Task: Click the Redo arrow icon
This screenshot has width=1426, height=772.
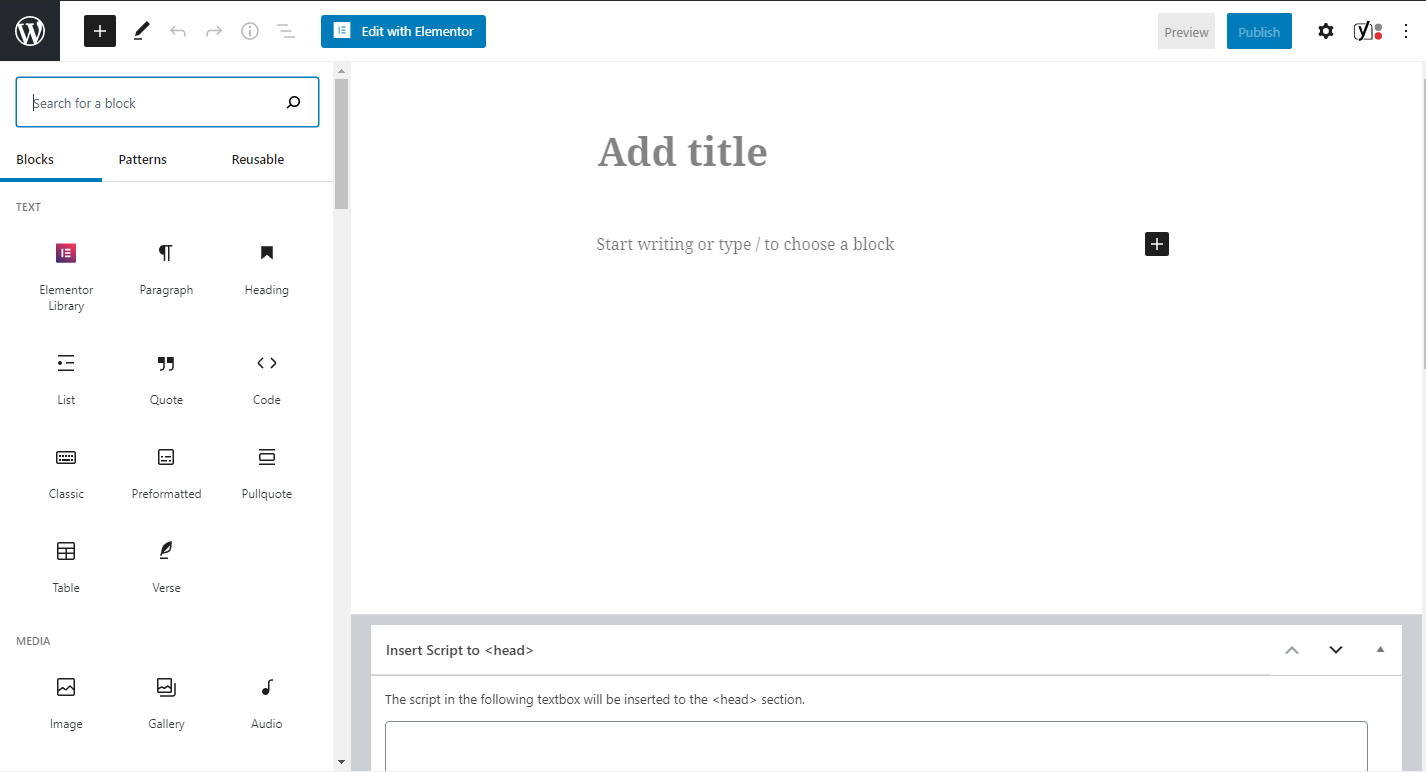Action: (x=214, y=31)
